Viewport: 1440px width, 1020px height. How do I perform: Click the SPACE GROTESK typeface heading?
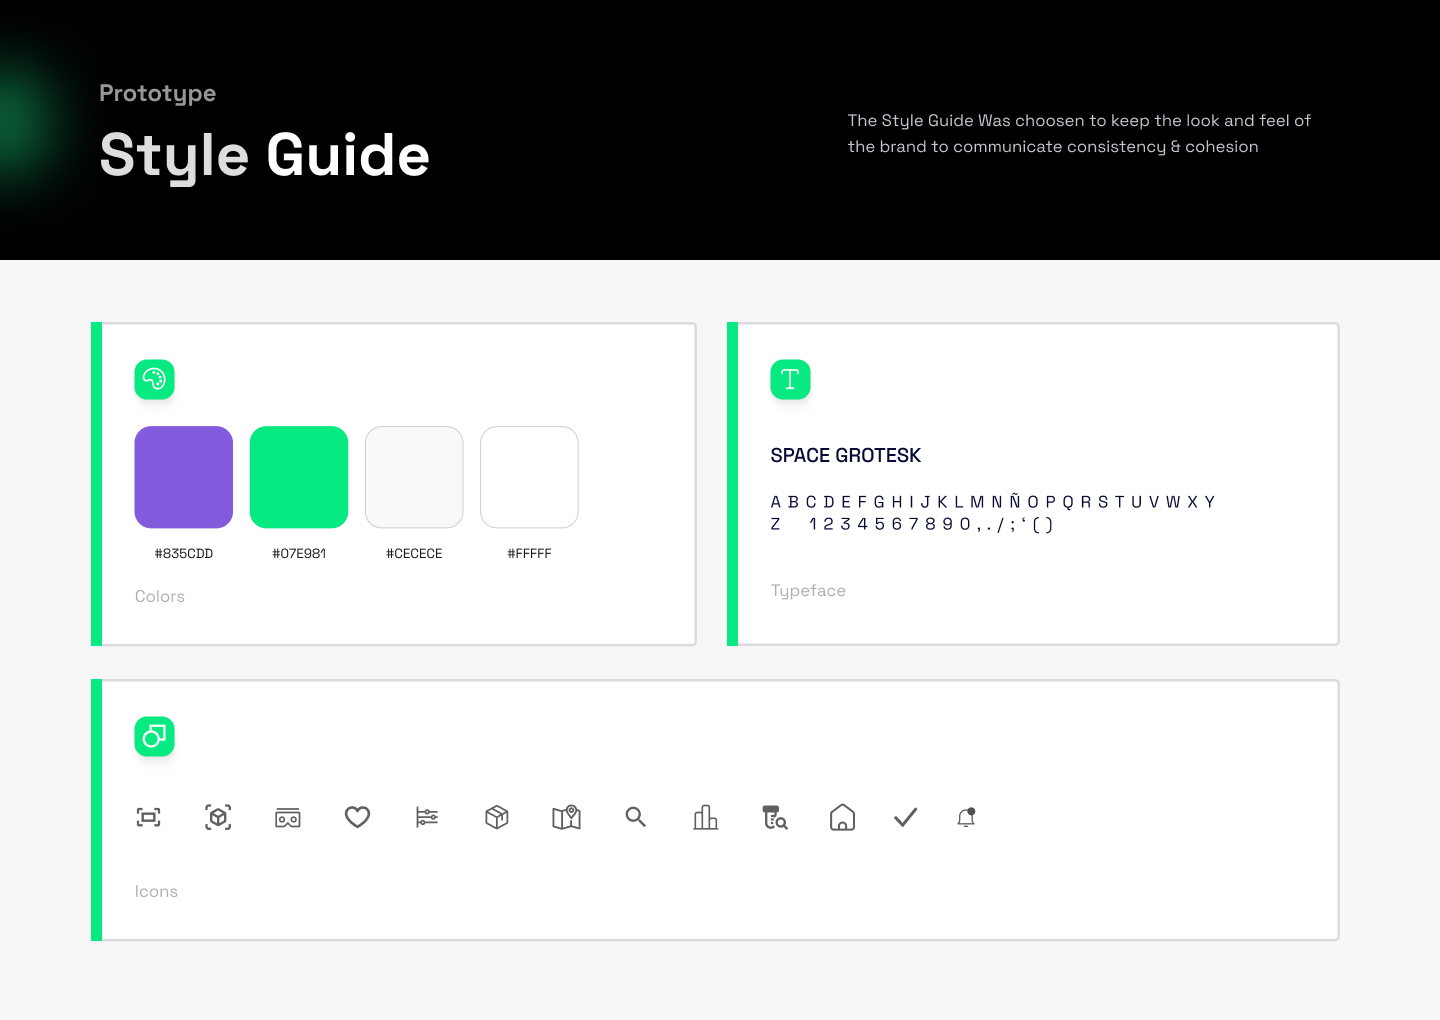pos(845,456)
